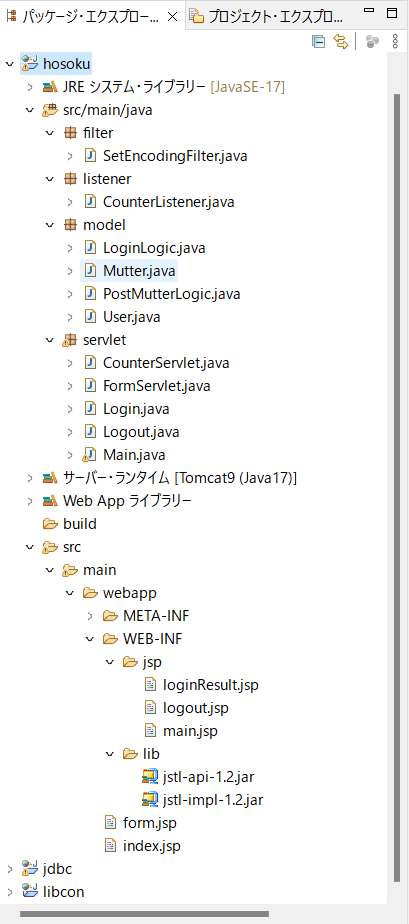Open the focus task filter icon

(372, 41)
